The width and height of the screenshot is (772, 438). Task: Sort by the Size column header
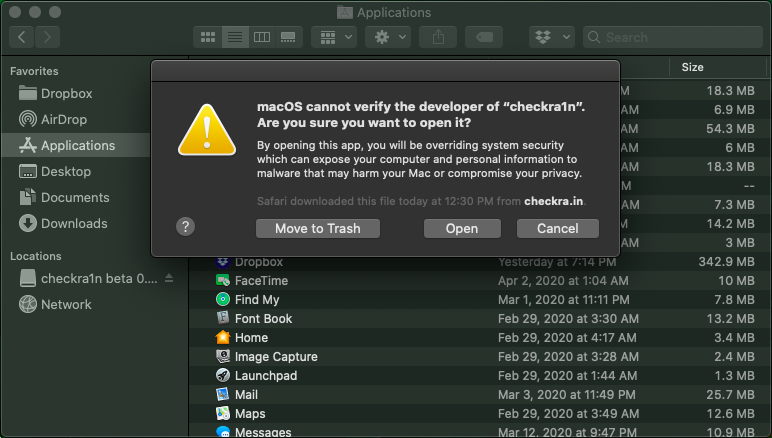click(x=692, y=67)
